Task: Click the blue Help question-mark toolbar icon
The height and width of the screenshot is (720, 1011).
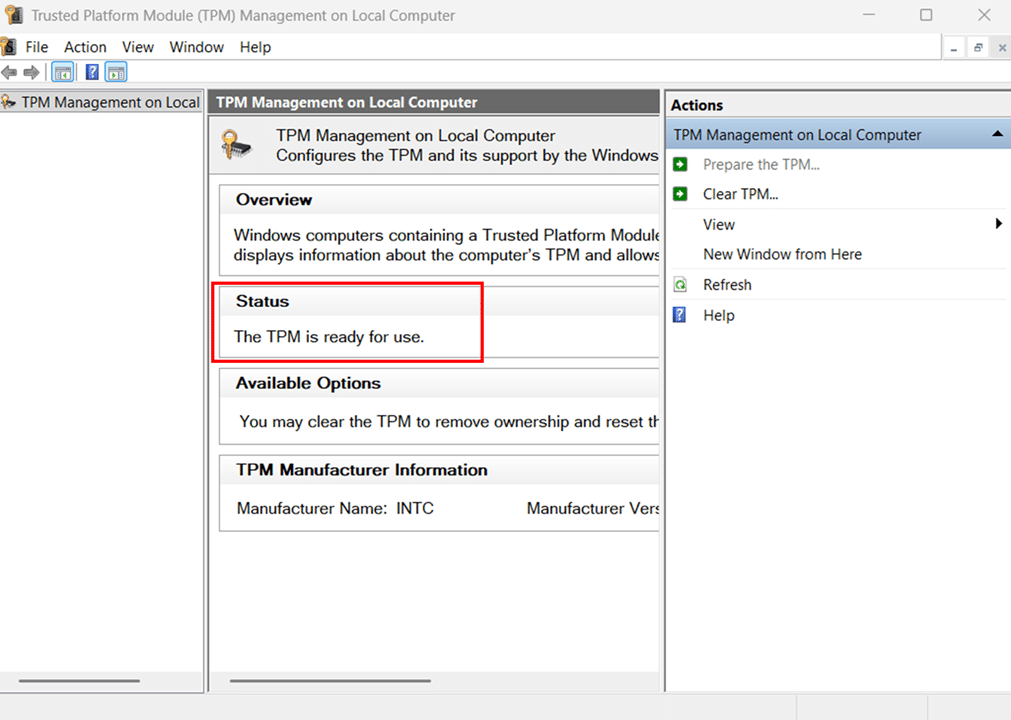Action: pos(92,72)
